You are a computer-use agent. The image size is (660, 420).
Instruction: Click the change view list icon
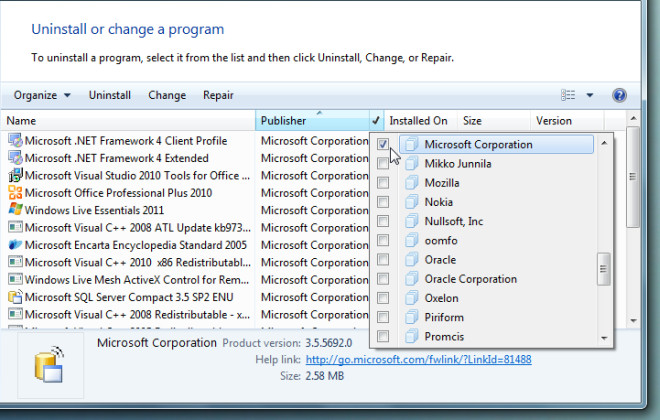coord(568,95)
